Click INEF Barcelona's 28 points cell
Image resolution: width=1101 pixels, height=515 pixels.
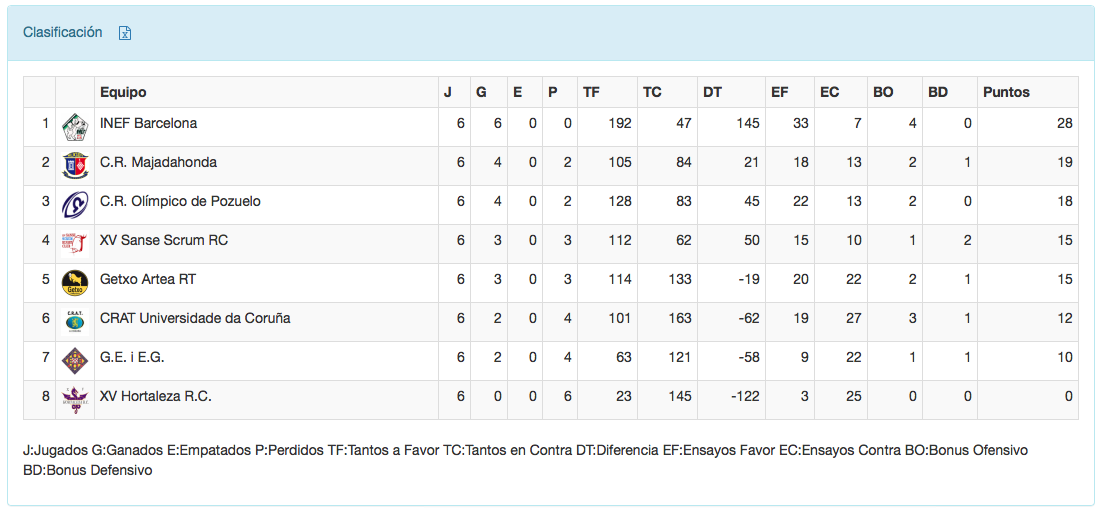(1064, 123)
